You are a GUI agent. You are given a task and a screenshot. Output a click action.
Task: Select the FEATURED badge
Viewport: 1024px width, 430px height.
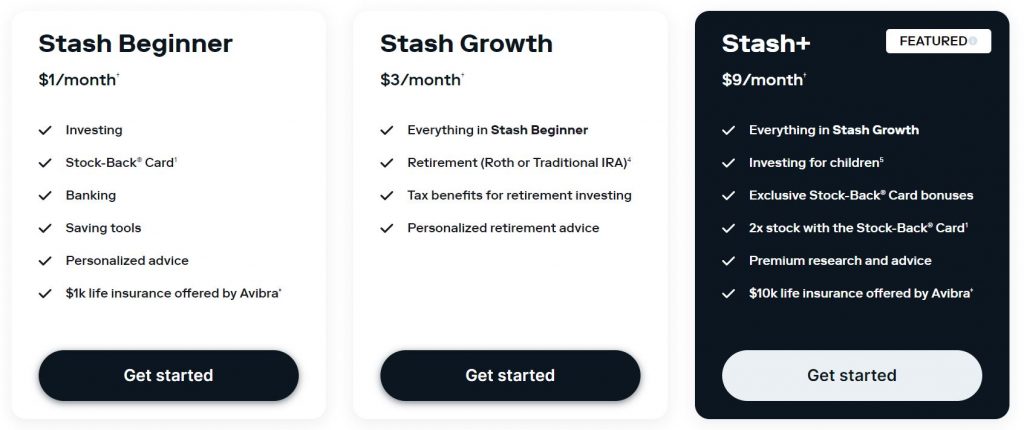(938, 41)
